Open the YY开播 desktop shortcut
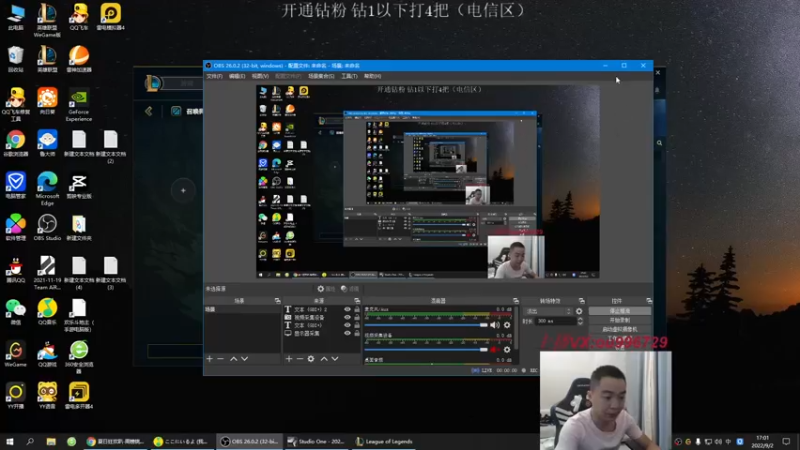Screen dimensions: 800x450 pos(15,396)
